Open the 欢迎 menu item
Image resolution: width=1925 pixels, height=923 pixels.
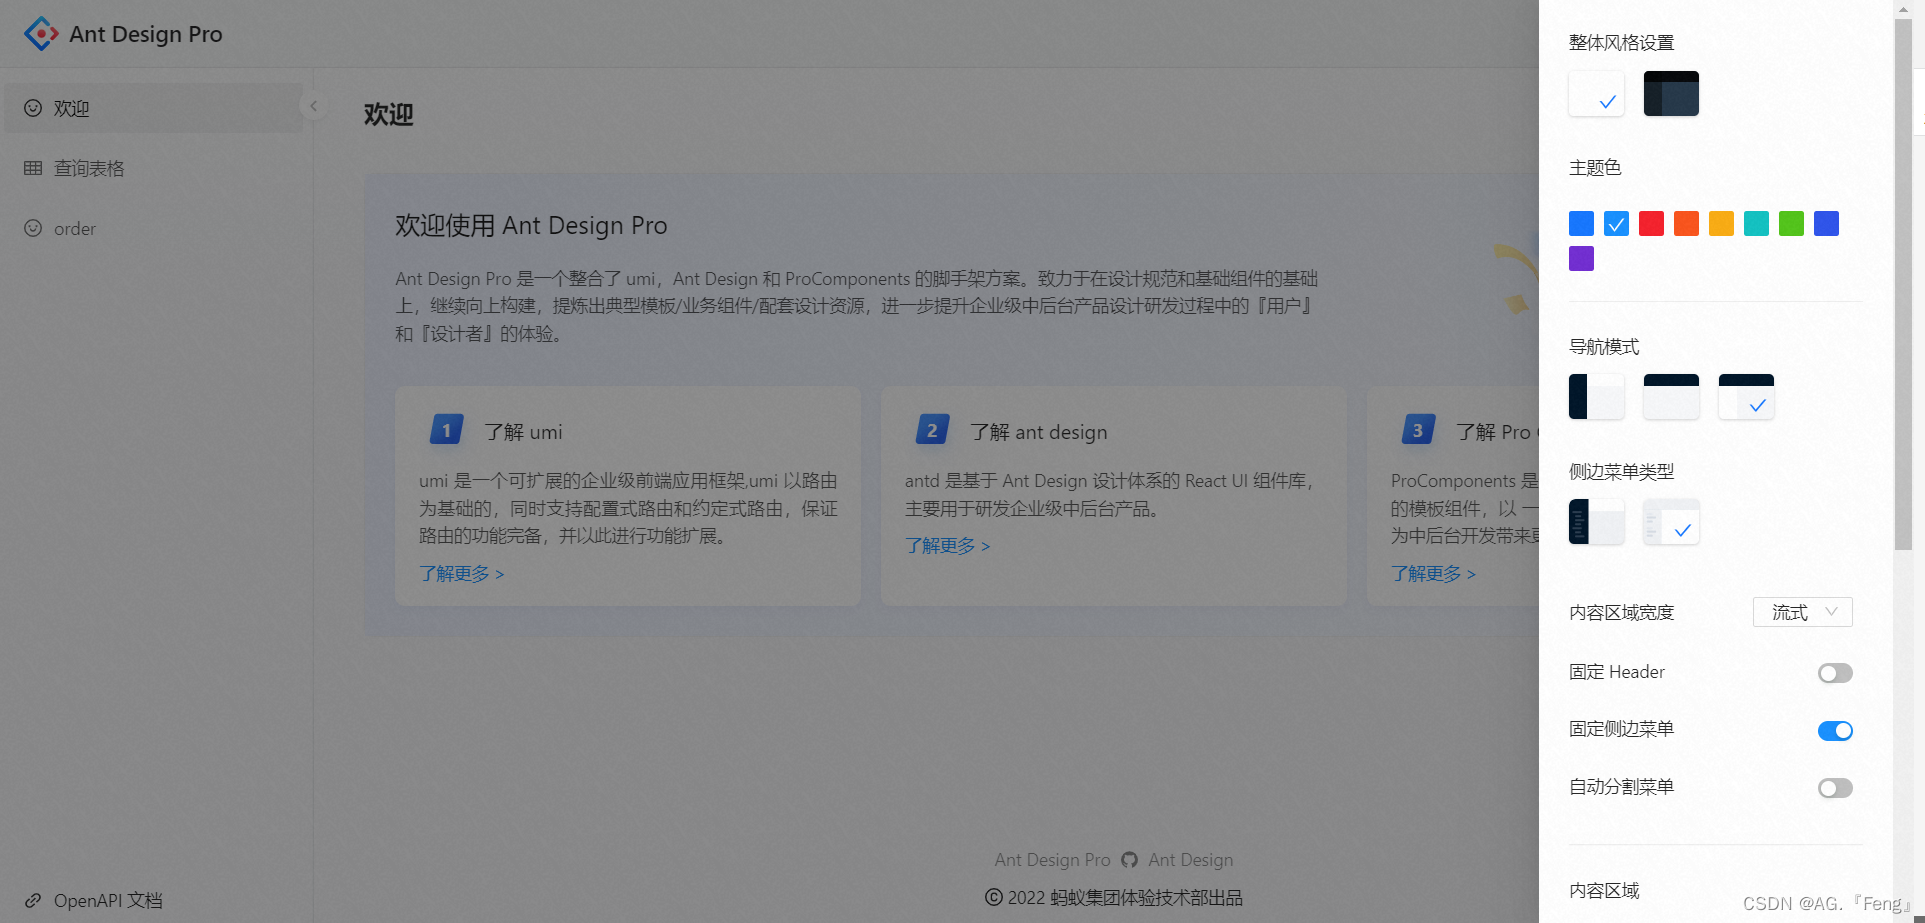click(x=153, y=108)
